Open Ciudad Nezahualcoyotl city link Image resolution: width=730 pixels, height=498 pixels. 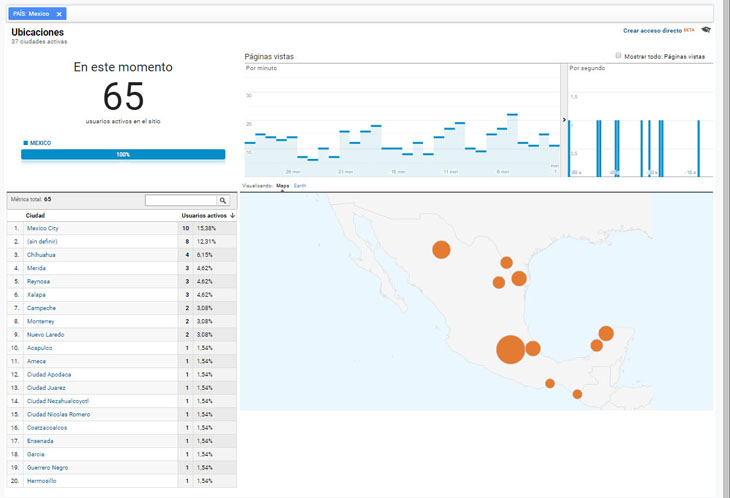[58, 401]
